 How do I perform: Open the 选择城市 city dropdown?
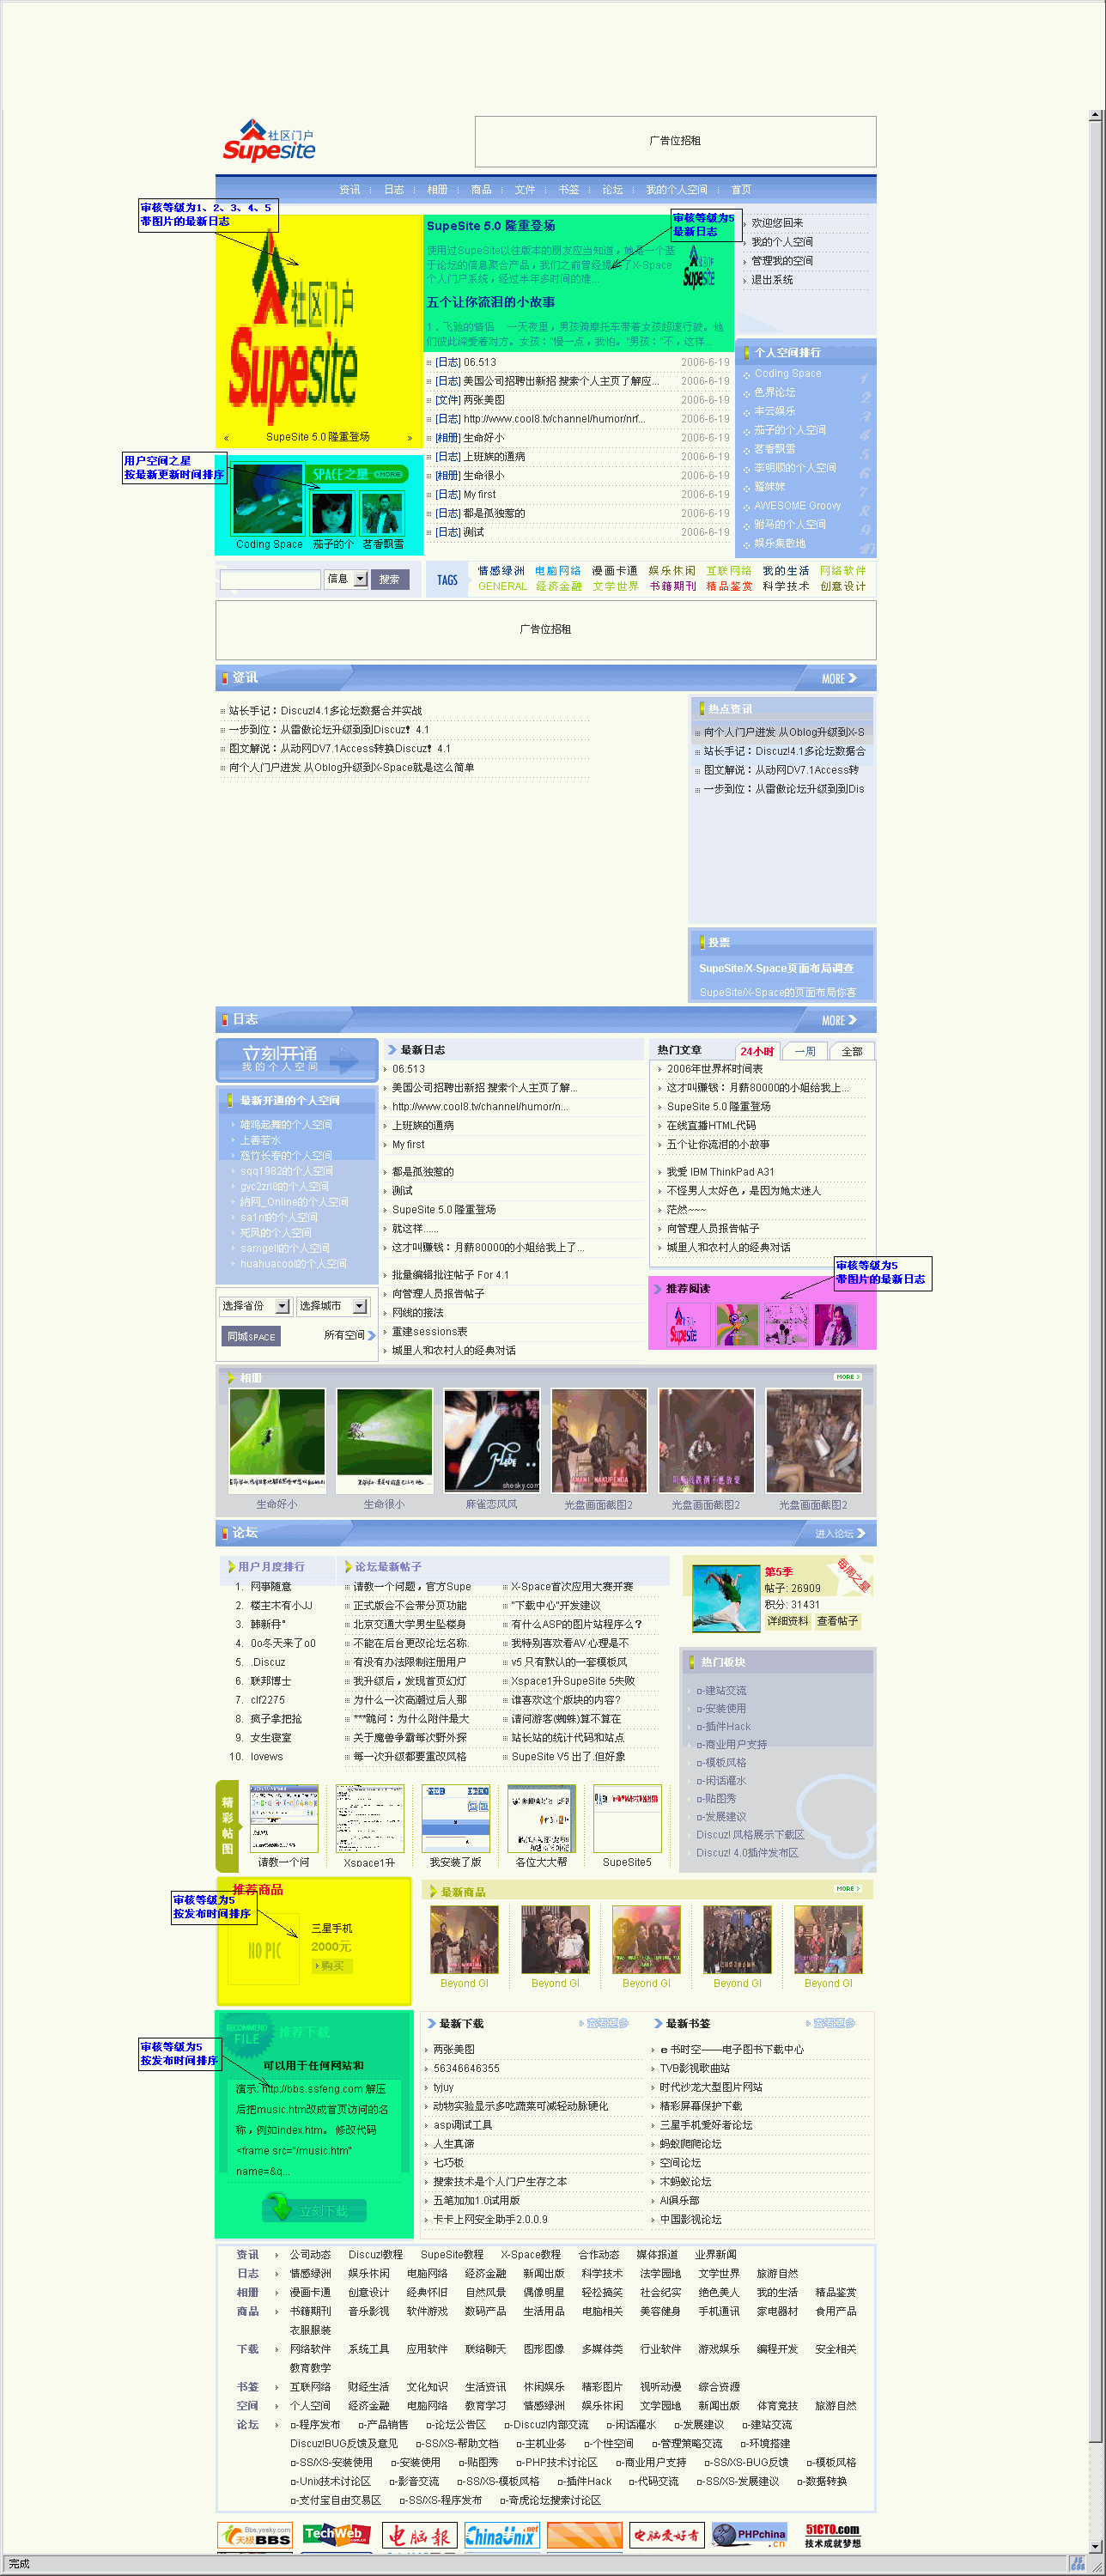pos(332,1306)
